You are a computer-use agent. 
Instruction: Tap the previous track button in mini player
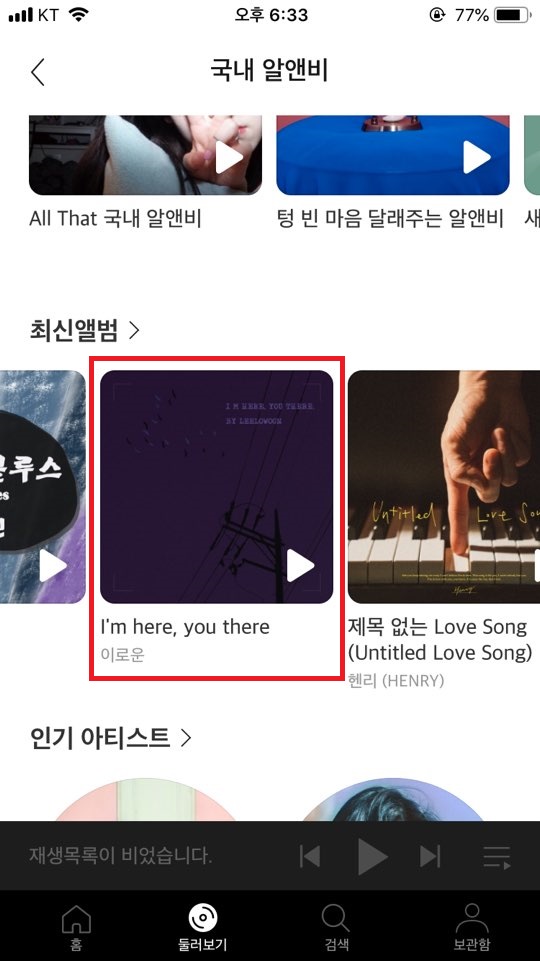[x=310, y=856]
